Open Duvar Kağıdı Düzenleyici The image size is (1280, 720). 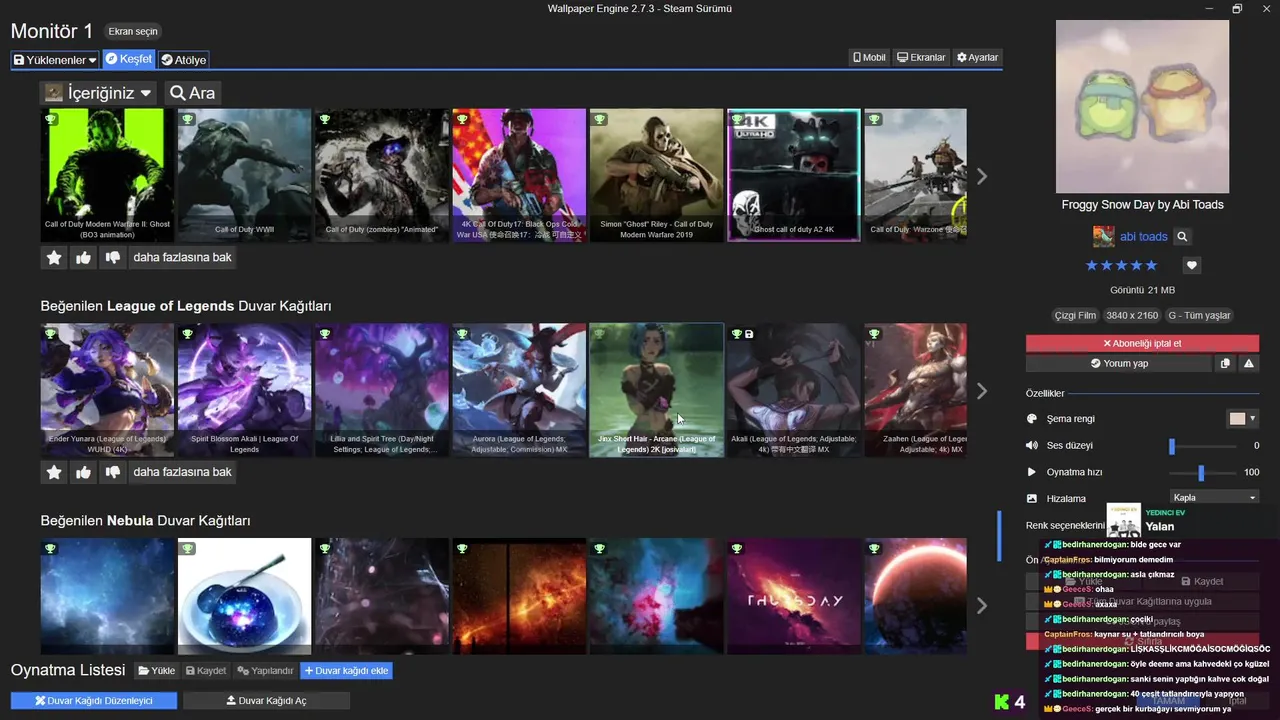94,701
